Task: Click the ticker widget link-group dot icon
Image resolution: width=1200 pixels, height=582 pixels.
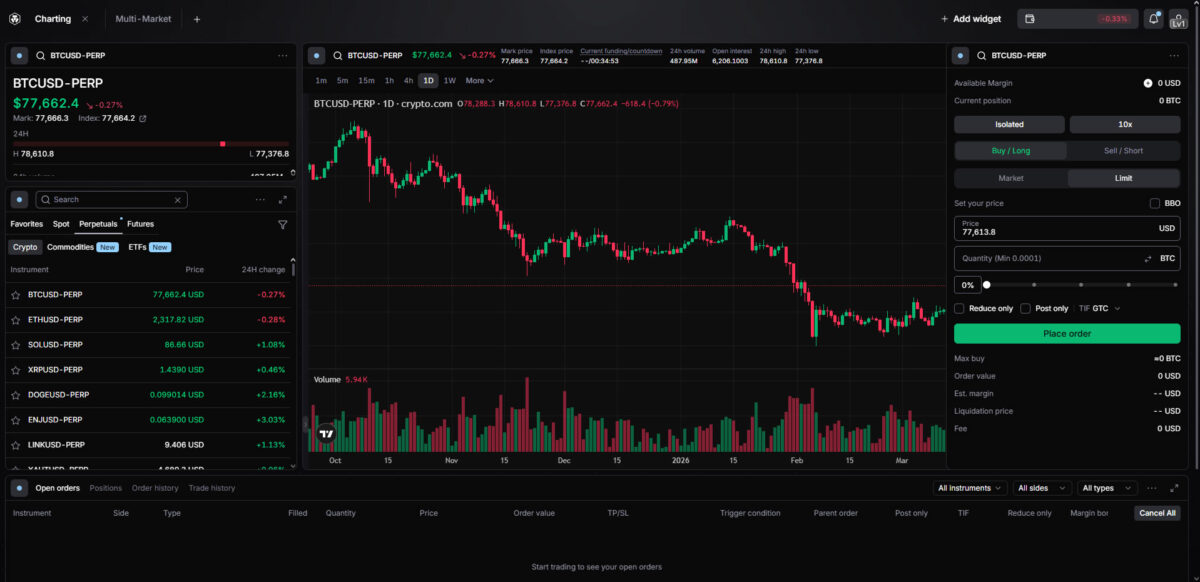Action: 19,56
